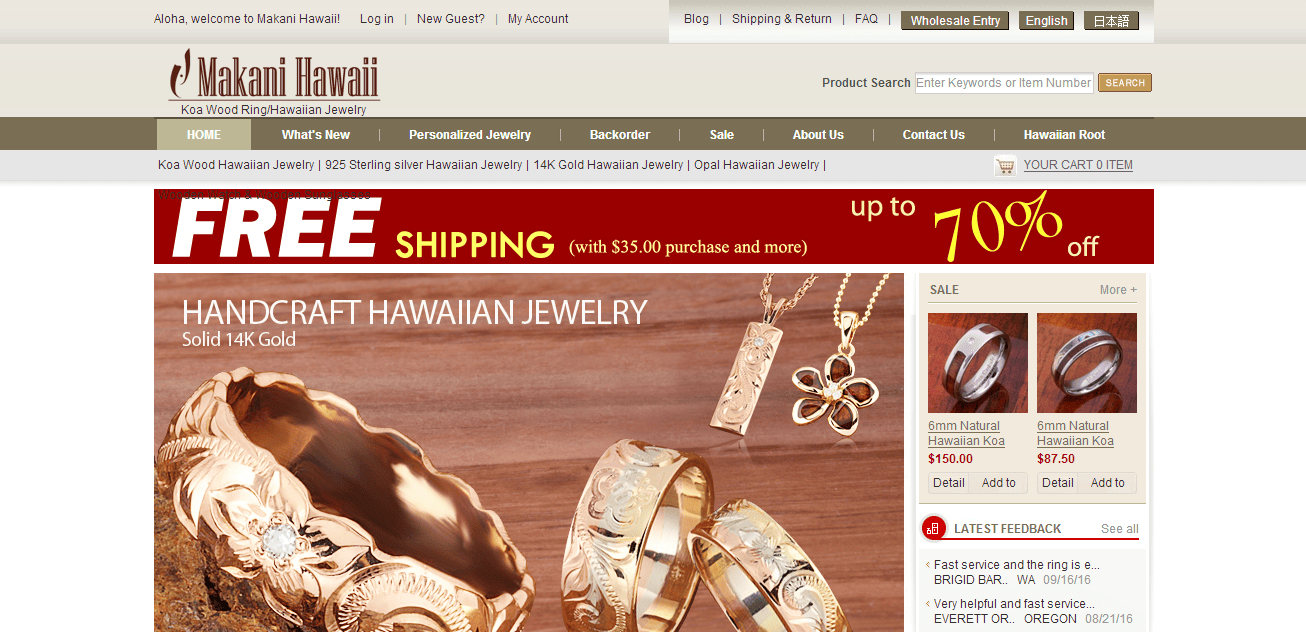Expand the Sale section with More +
The width and height of the screenshot is (1306, 632).
coord(1118,290)
